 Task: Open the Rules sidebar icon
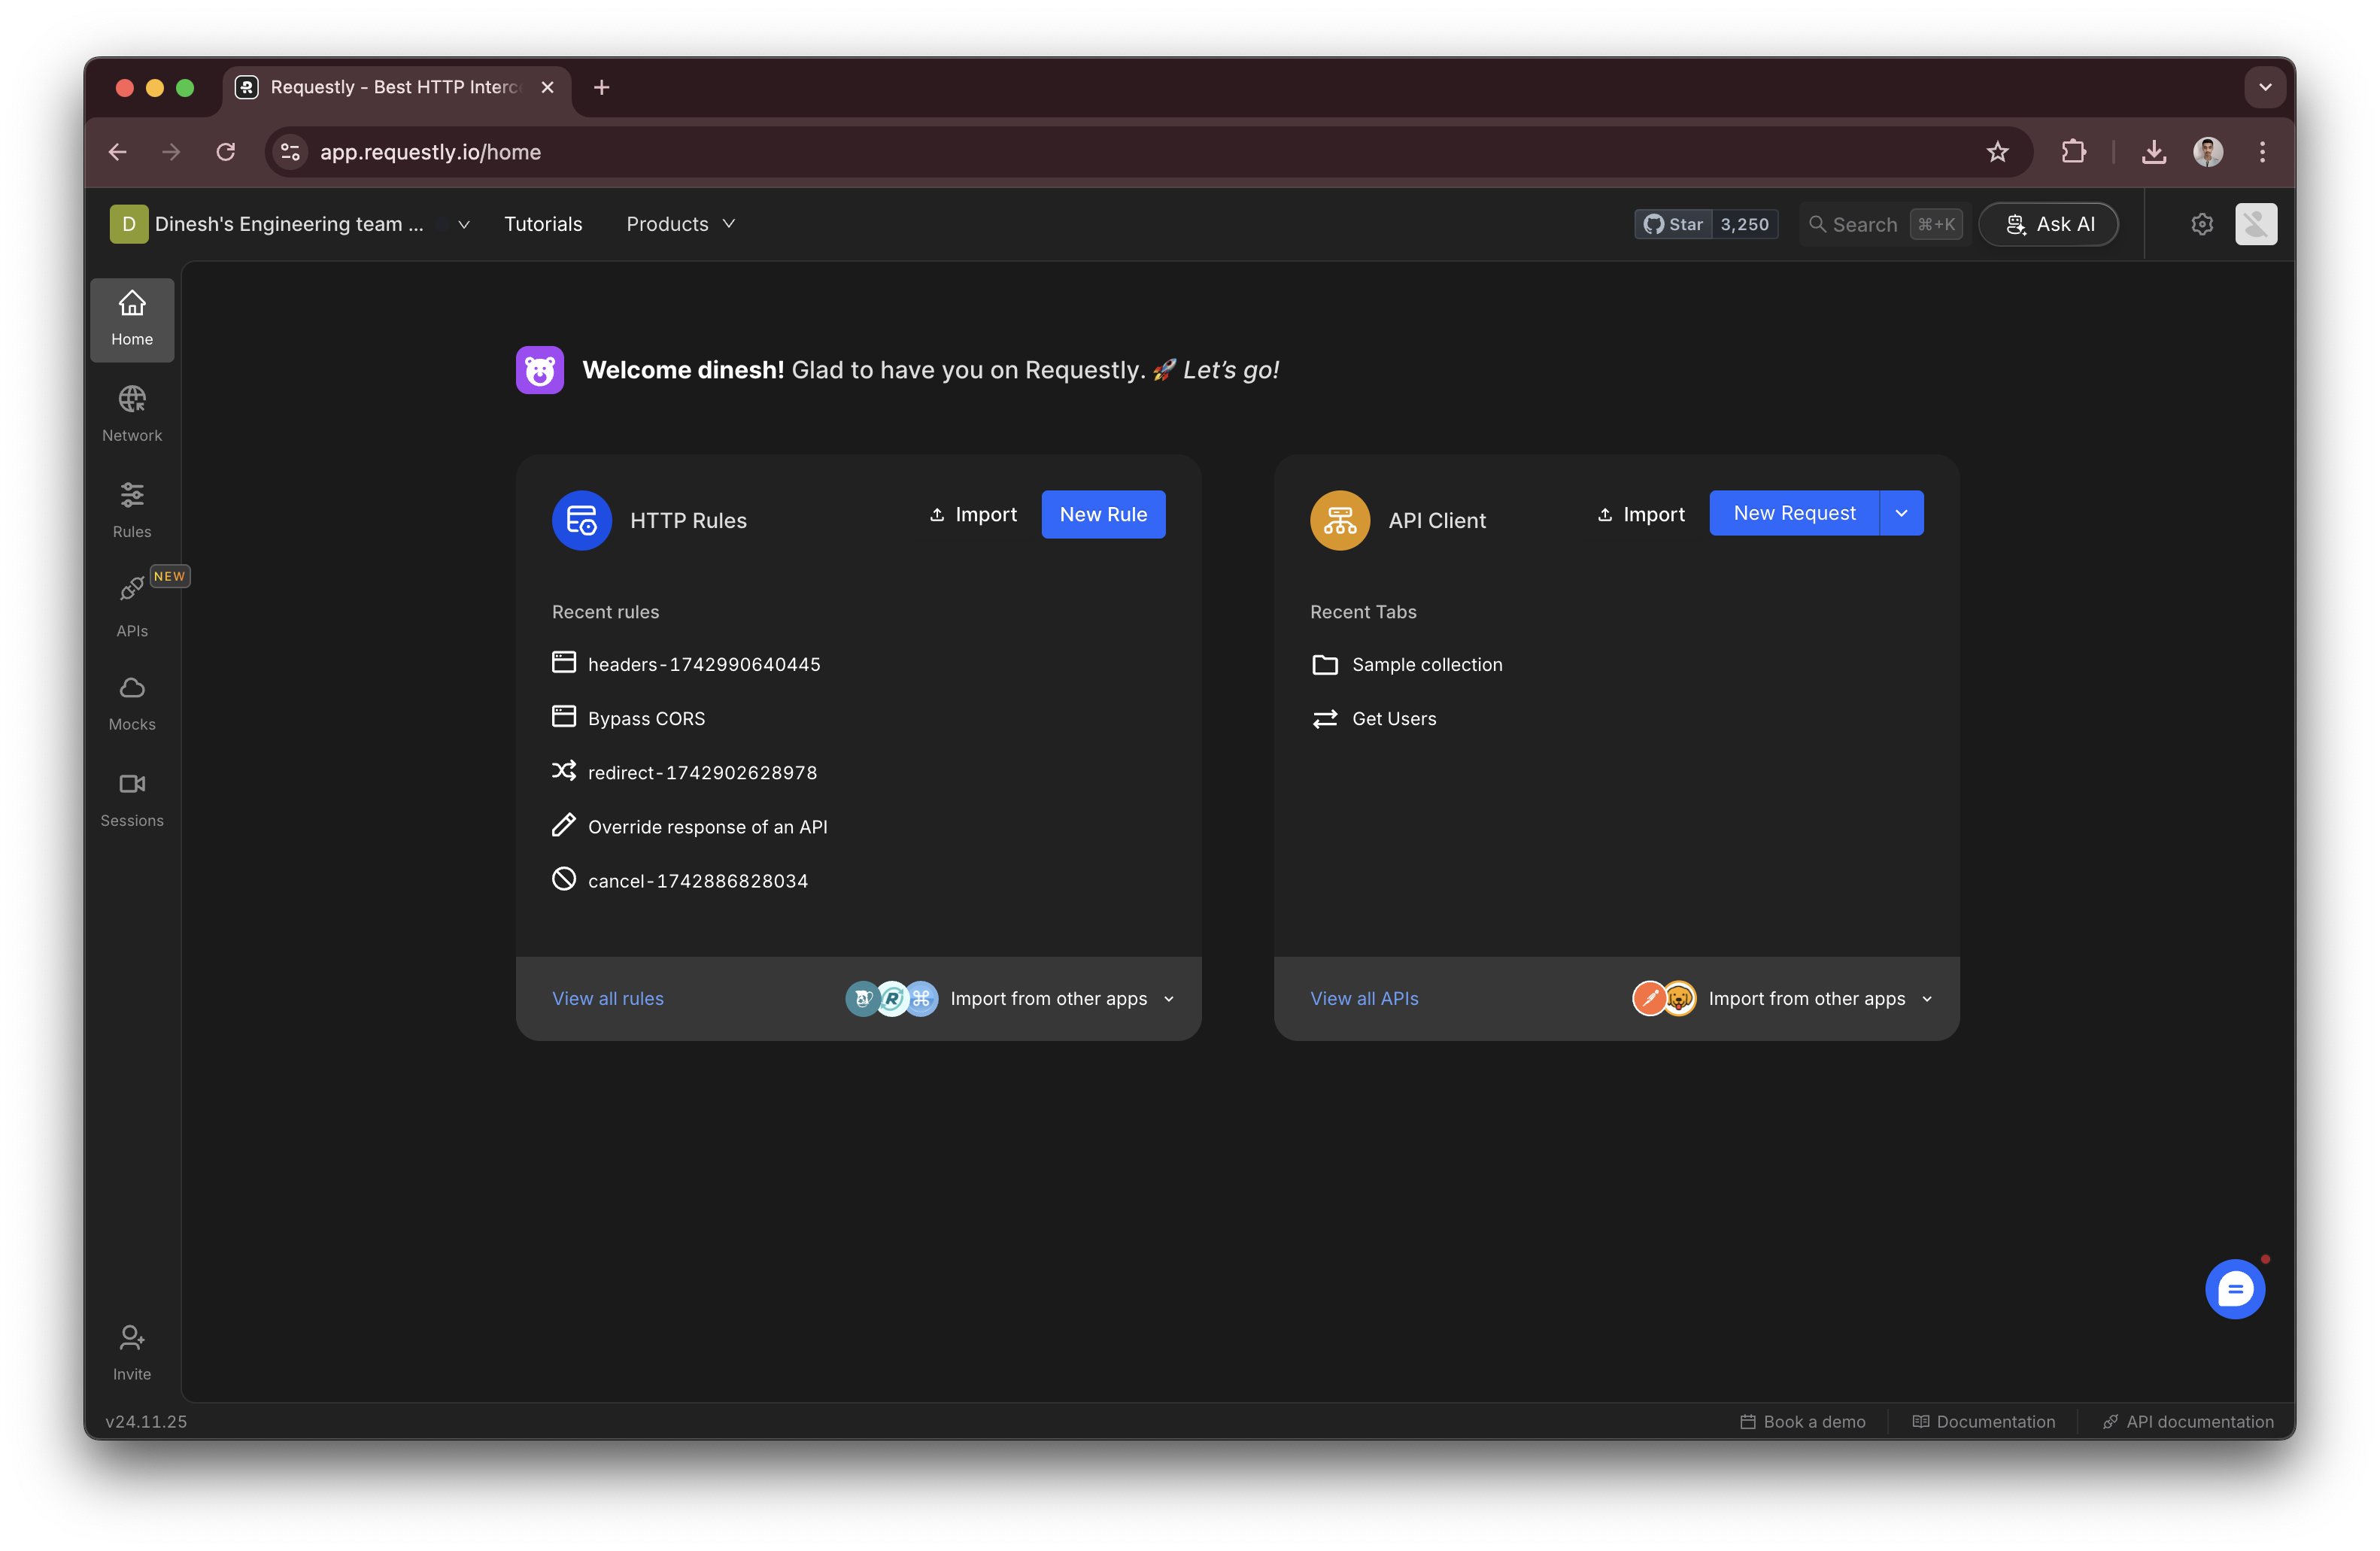click(x=132, y=509)
